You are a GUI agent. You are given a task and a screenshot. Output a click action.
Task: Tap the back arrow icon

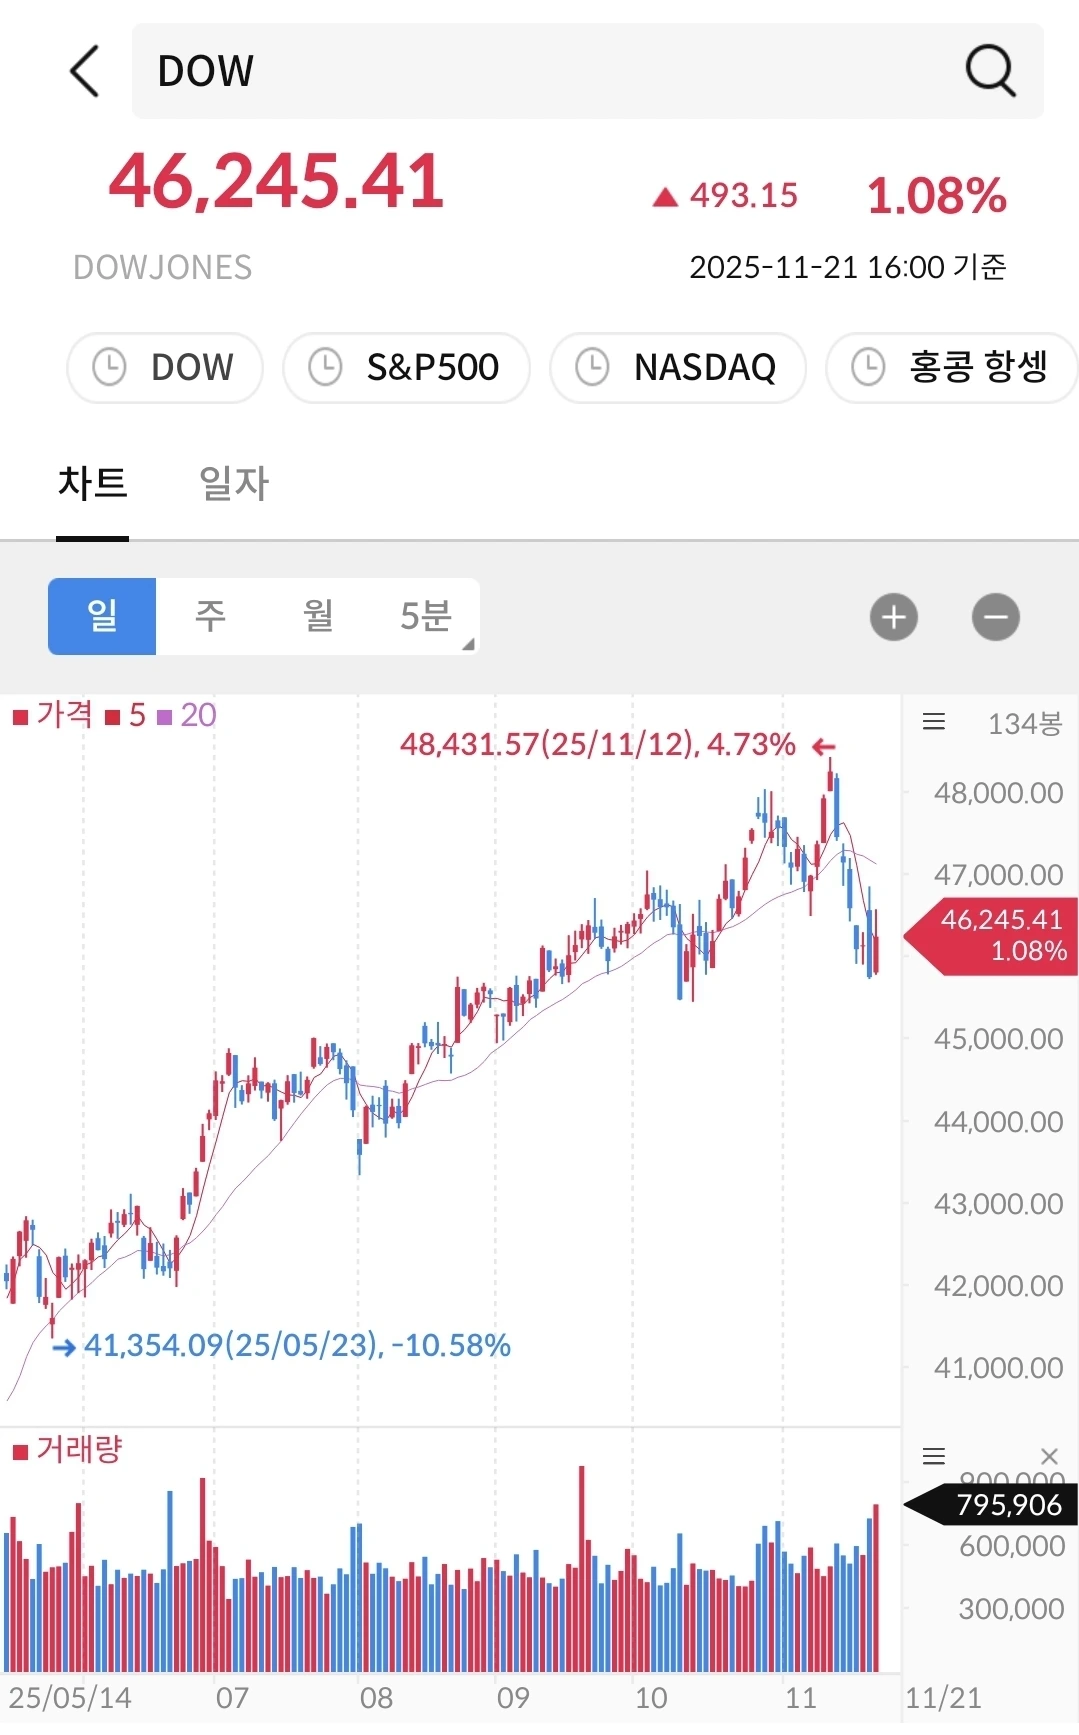click(85, 71)
